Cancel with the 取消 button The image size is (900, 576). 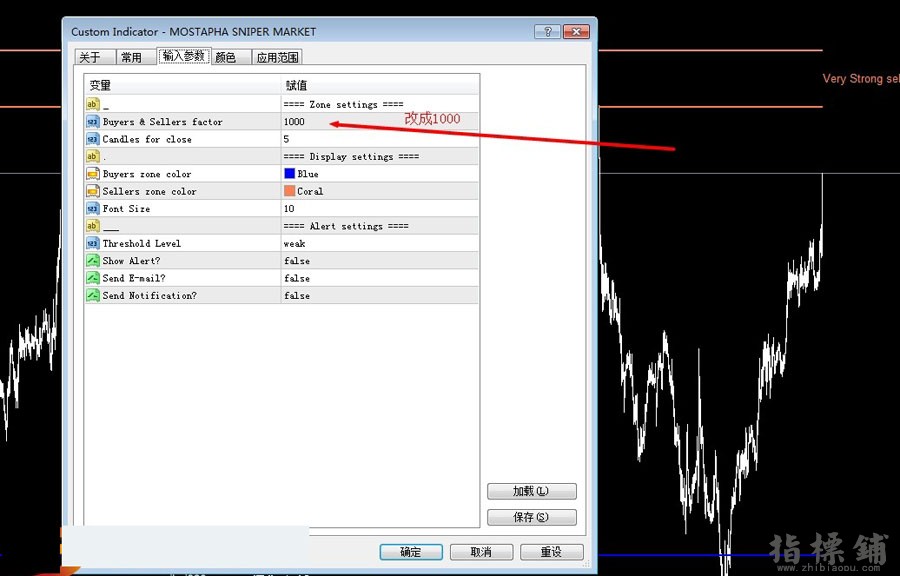tap(481, 552)
